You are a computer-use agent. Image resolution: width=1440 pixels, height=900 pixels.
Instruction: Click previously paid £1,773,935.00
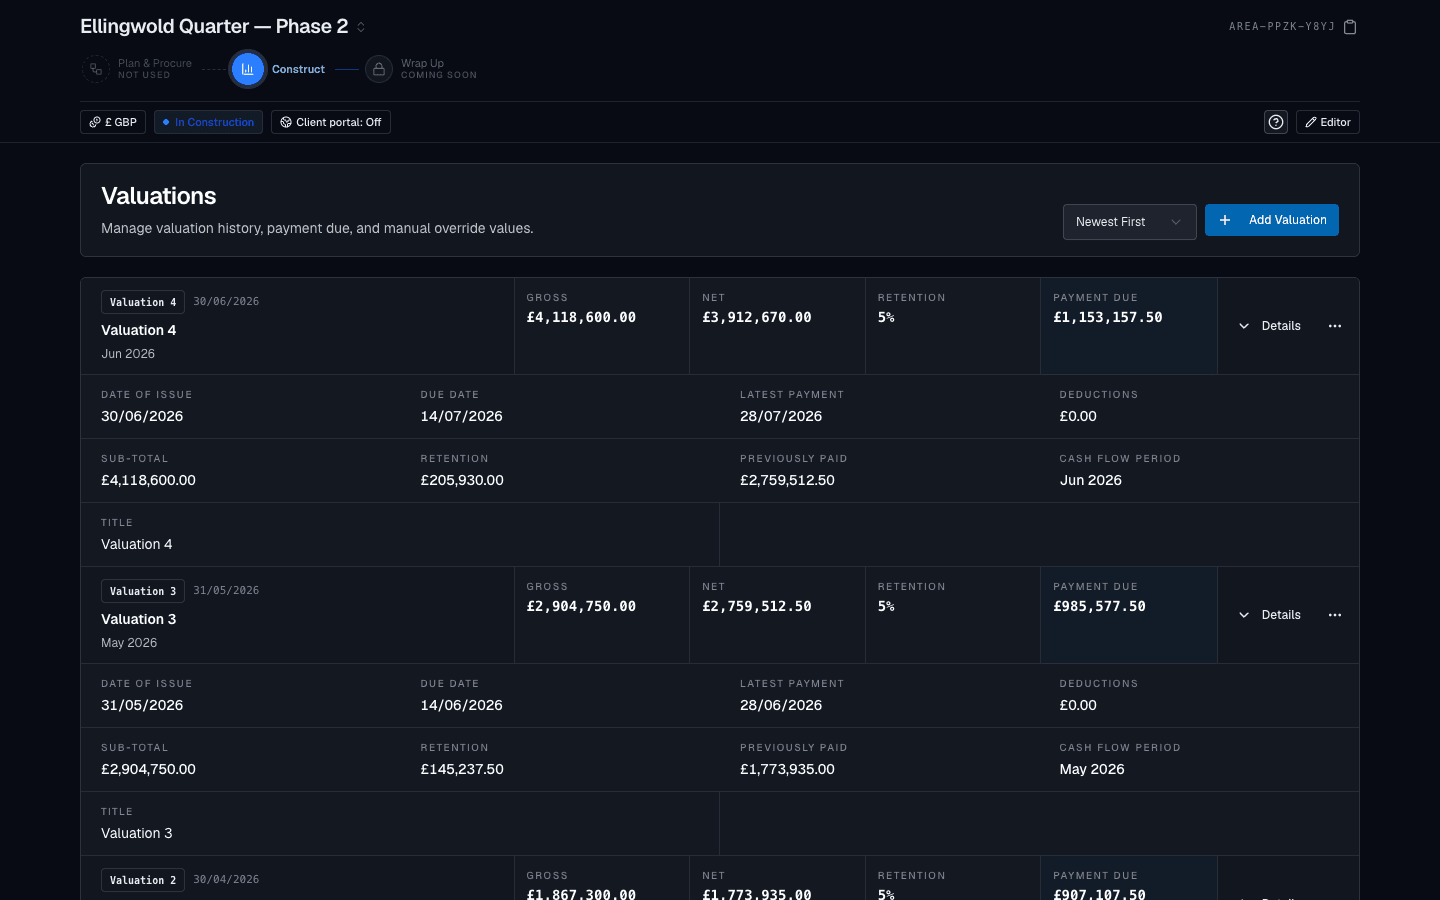(787, 769)
